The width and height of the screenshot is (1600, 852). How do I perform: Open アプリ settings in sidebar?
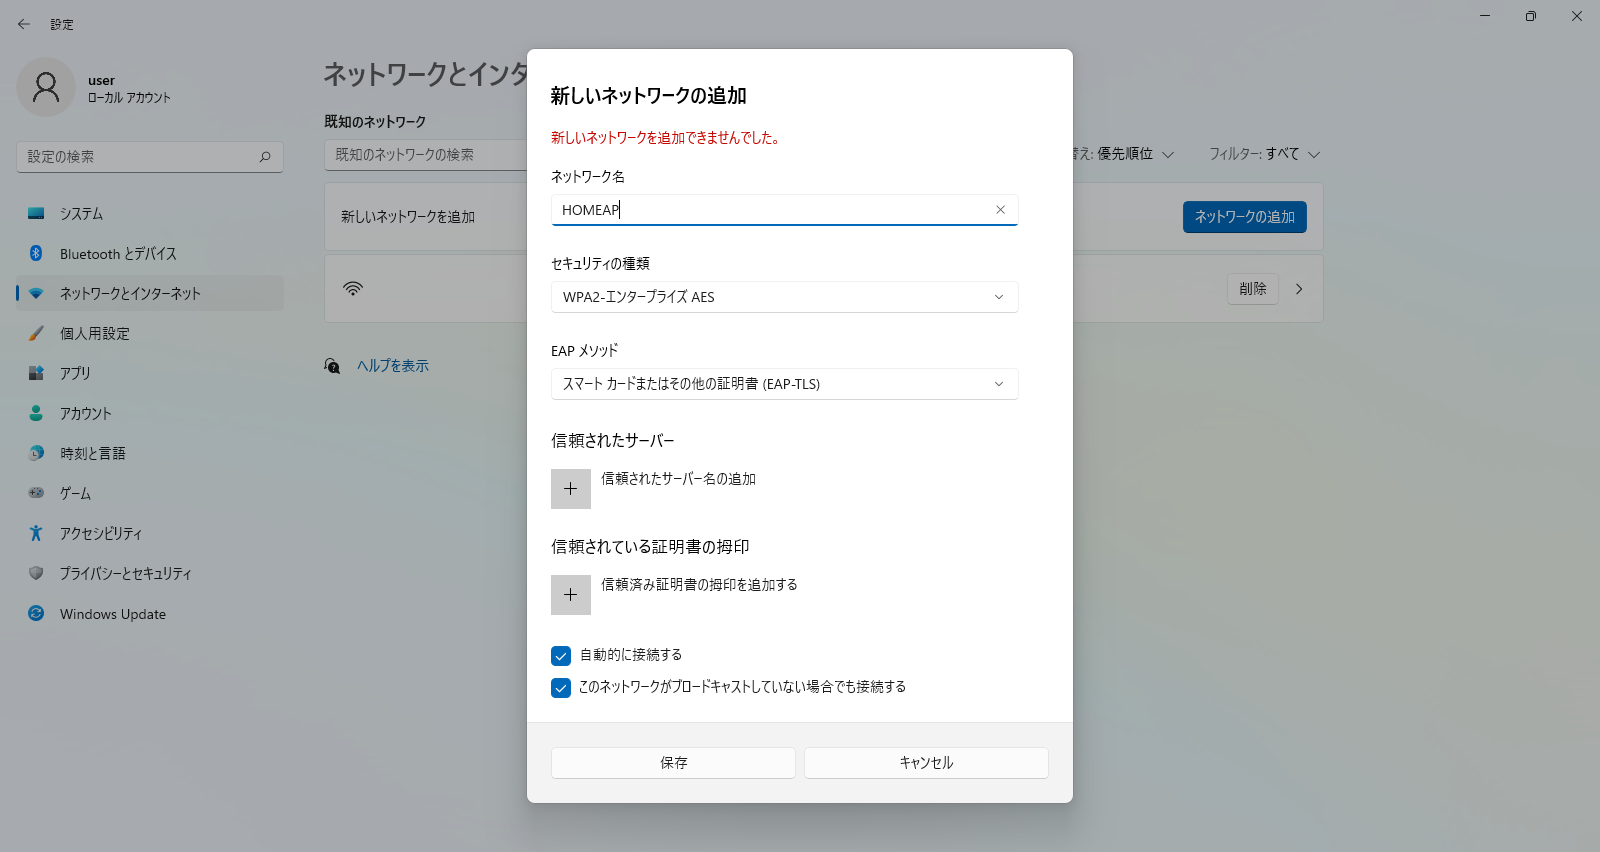coord(150,374)
